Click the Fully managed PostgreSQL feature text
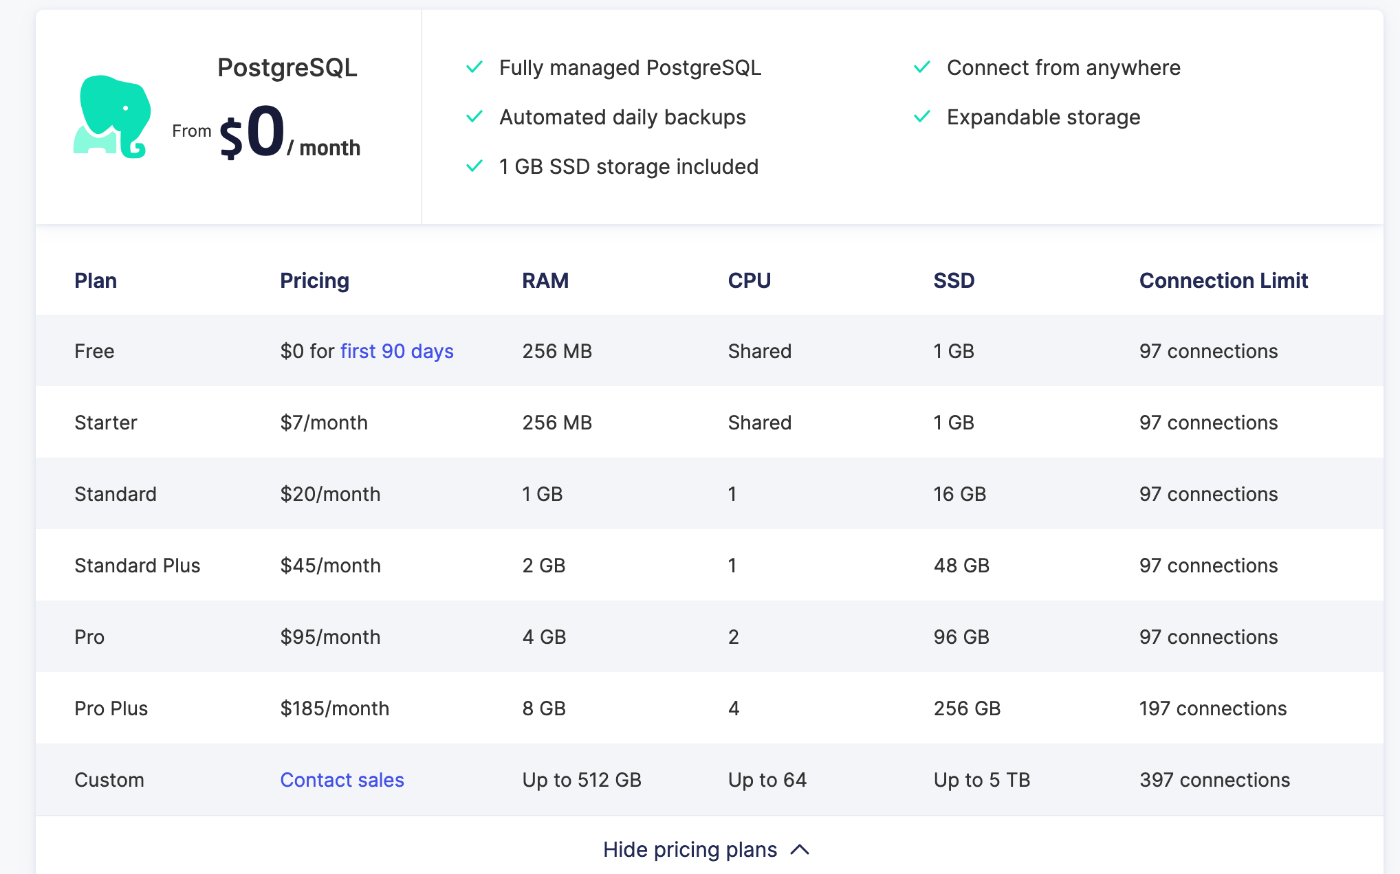This screenshot has width=1400, height=874. 630,68
